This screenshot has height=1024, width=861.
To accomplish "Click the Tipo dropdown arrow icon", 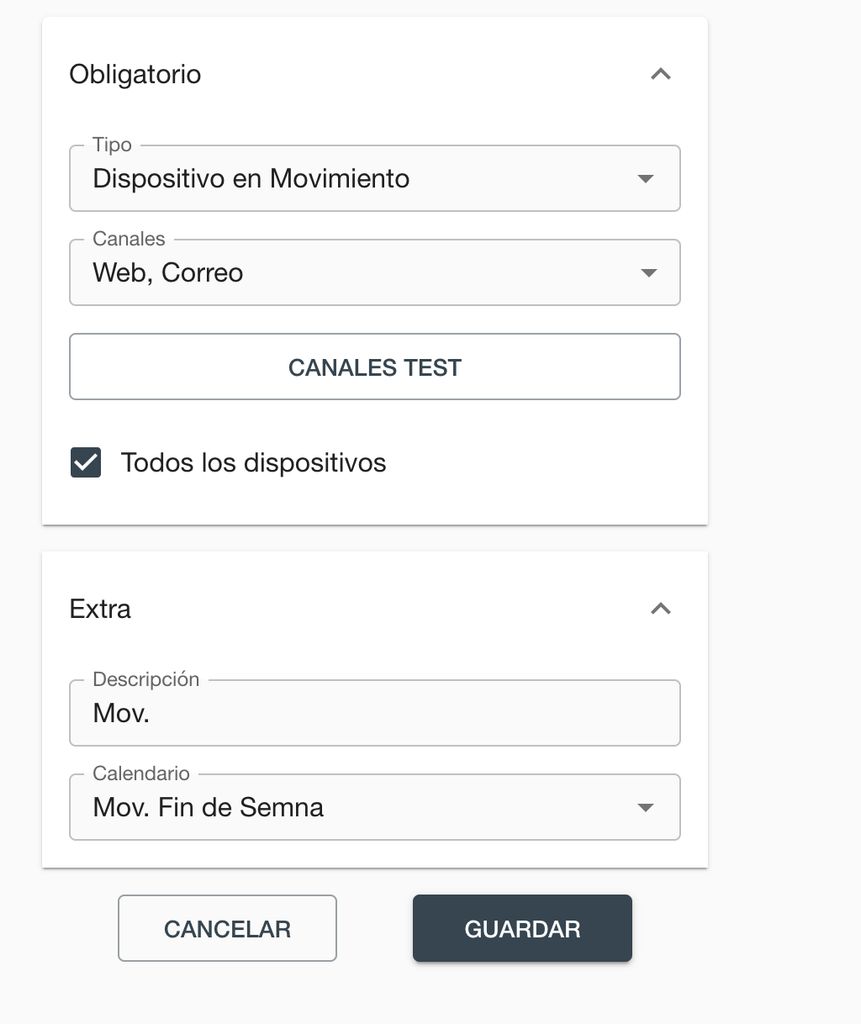I will tap(646, 179).
